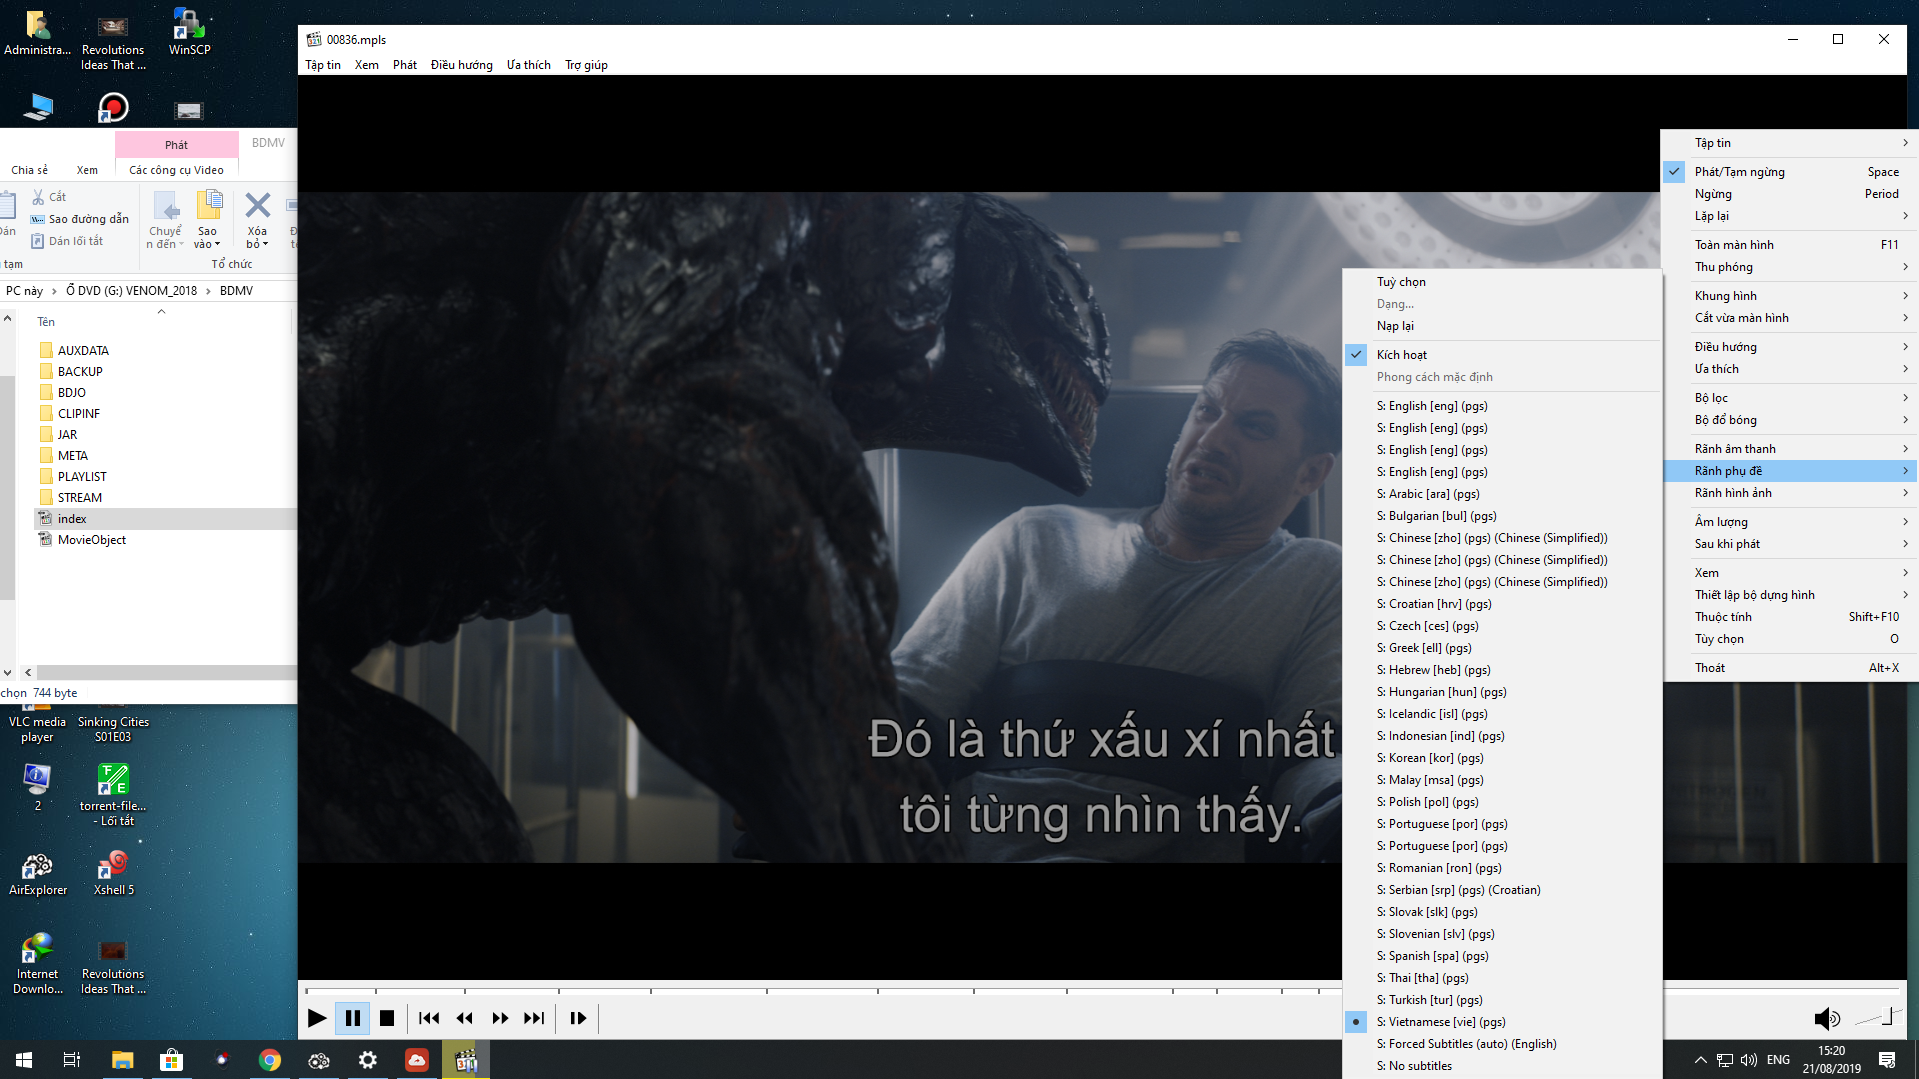
Task: Click the frame-step button
Action: (578, 1018)
